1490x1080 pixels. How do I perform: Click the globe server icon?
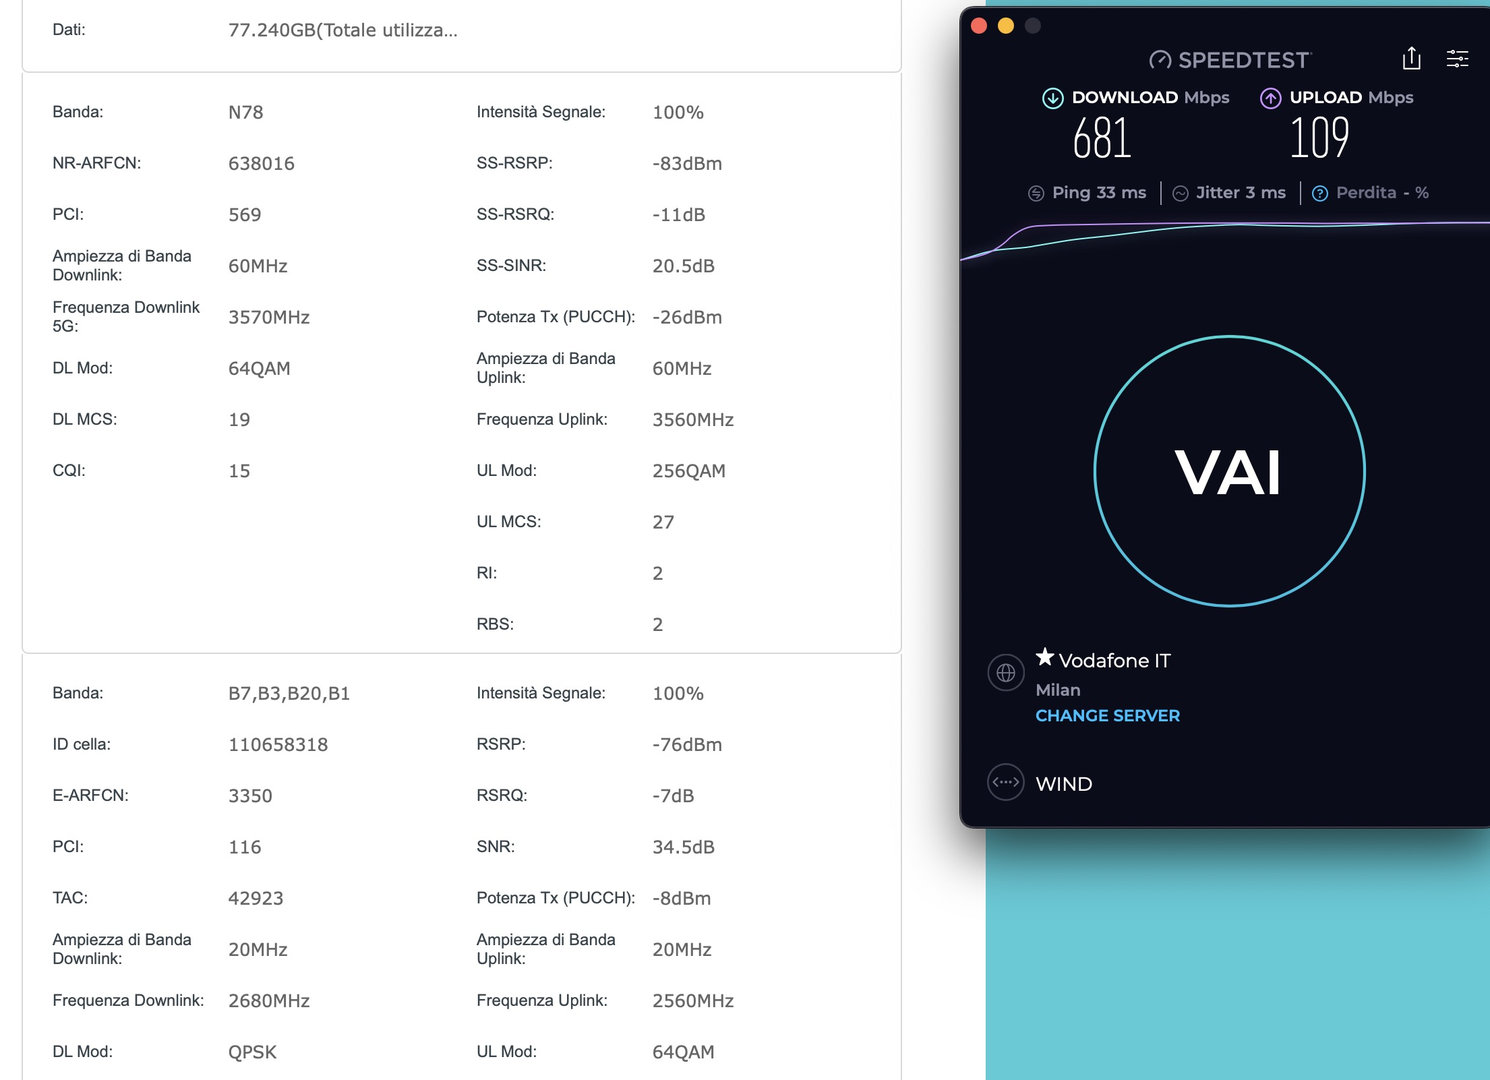pyautogui.click(x=1006, y=673)
